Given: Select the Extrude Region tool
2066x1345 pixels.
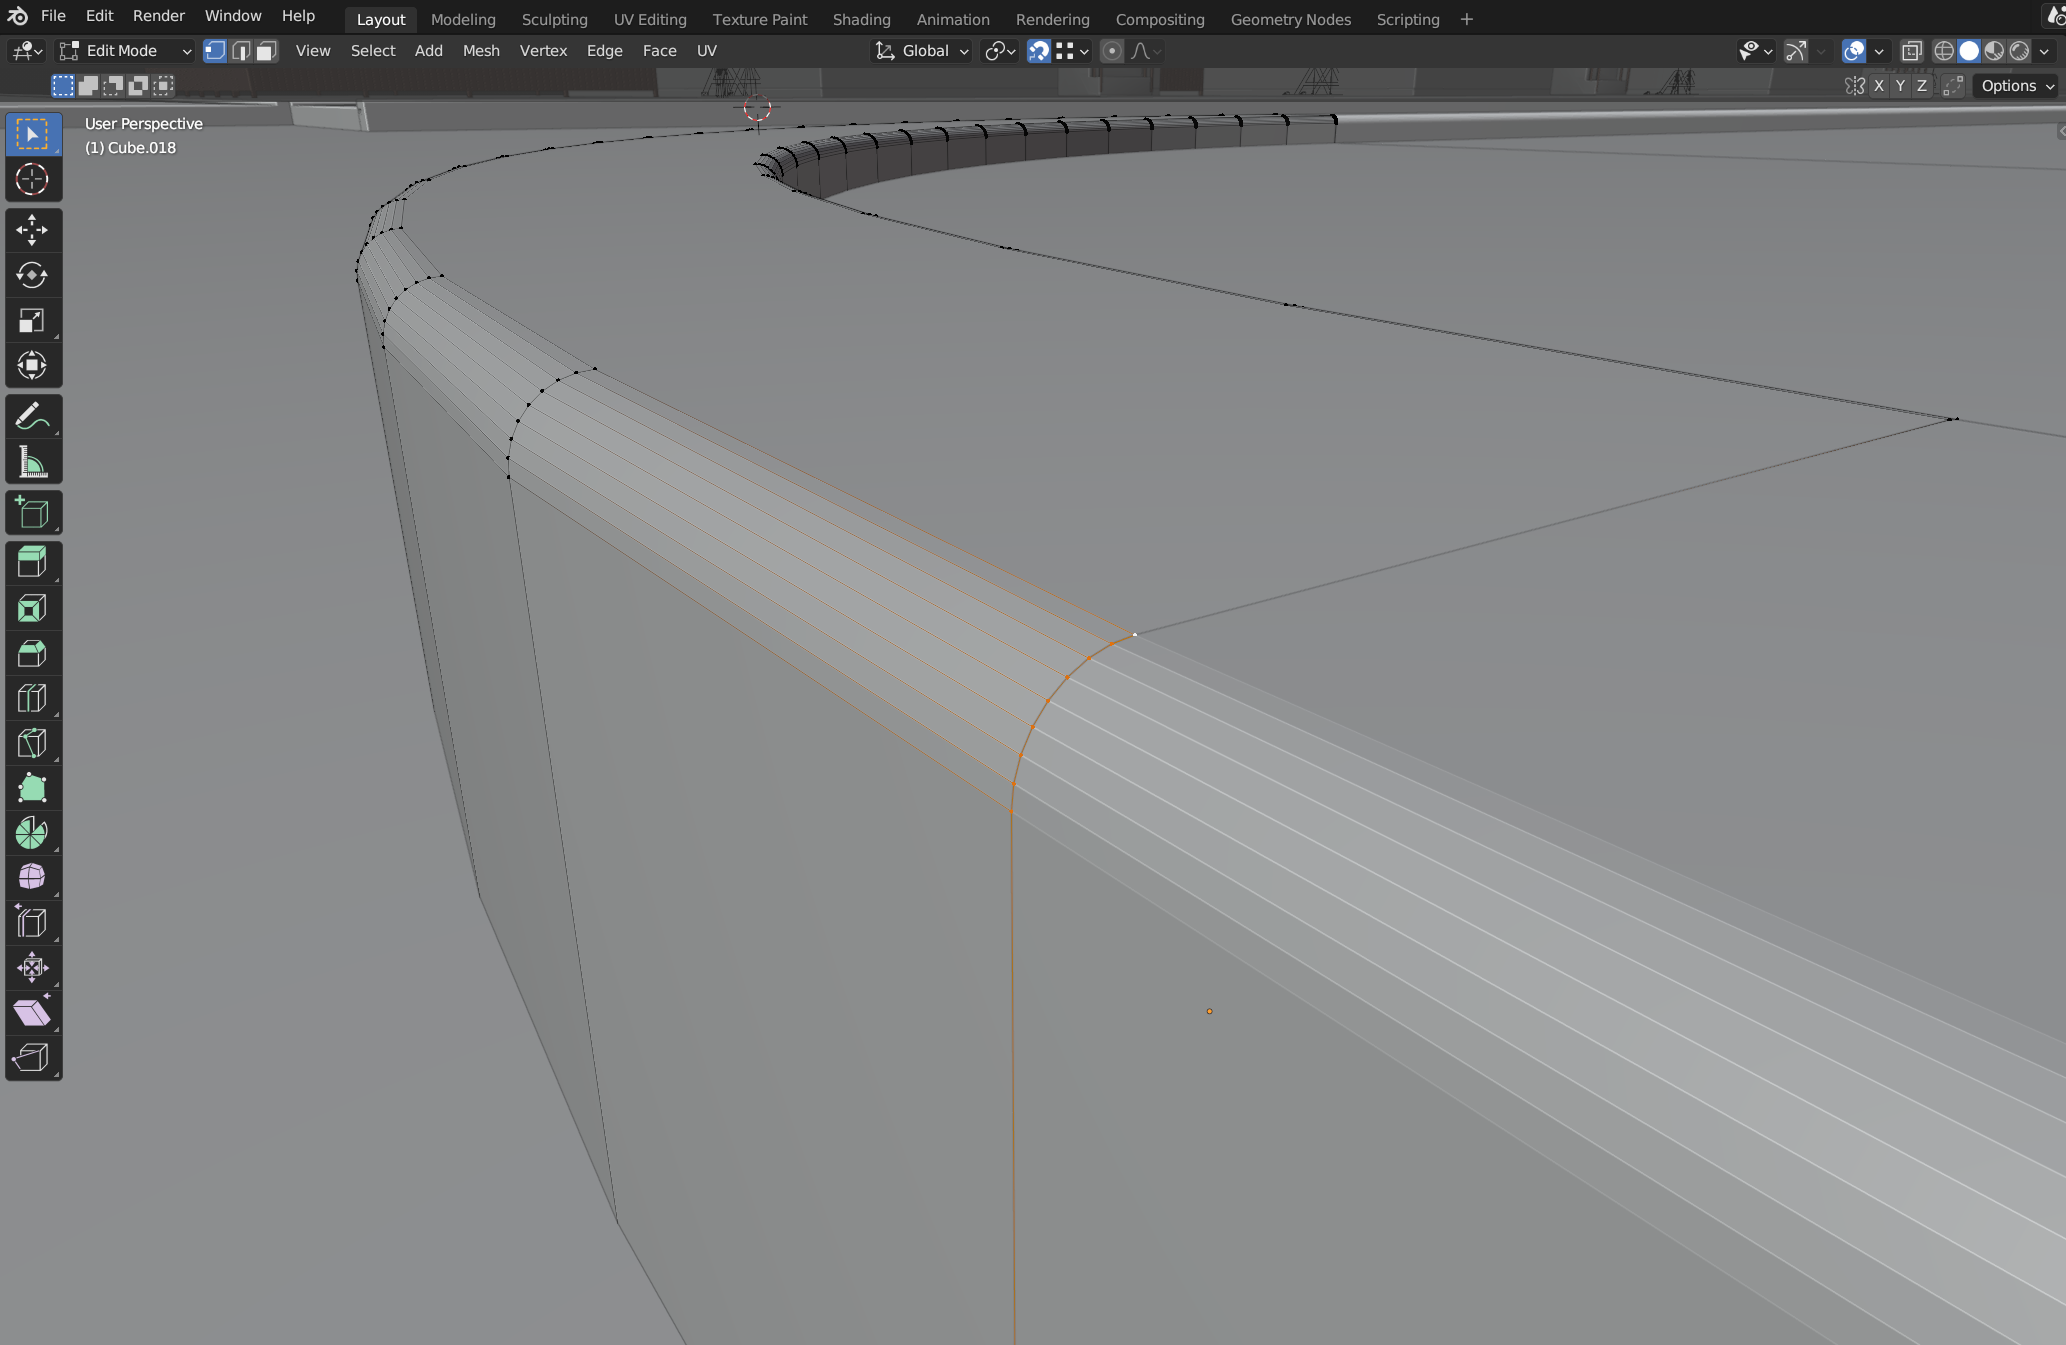Looking at the screenshot, I should (x=33, y=562).
